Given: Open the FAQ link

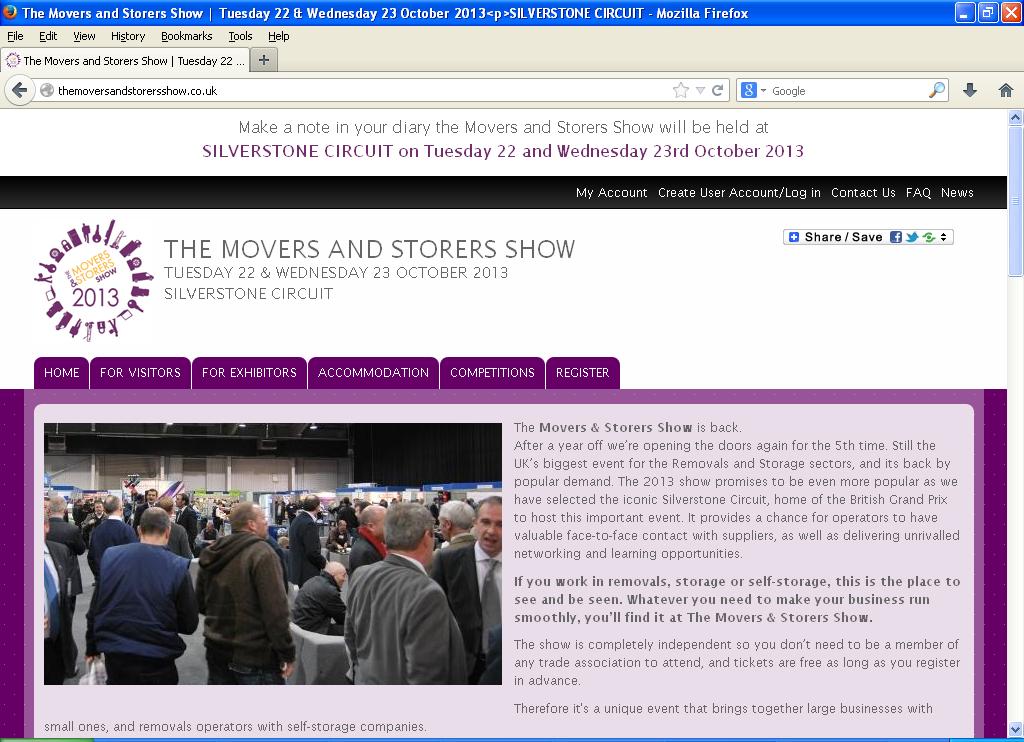Looking at the screenshot, I should 918,193.
